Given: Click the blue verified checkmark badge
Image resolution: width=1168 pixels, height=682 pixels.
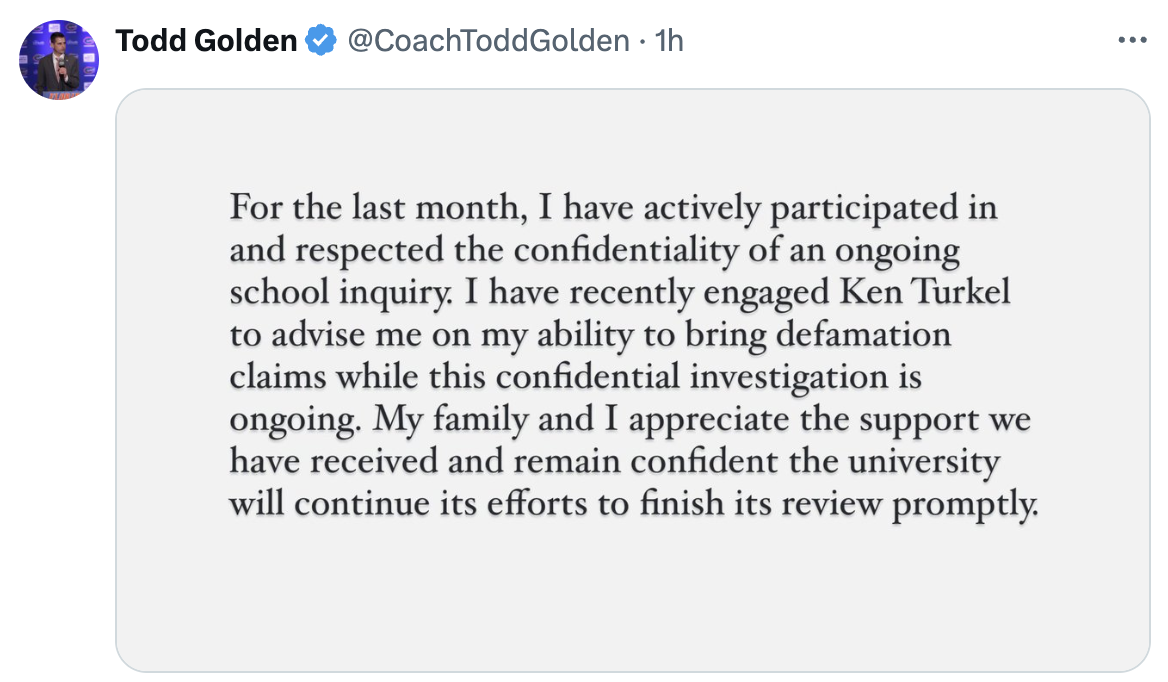Looking at the screenshot, I should (321, 40).
